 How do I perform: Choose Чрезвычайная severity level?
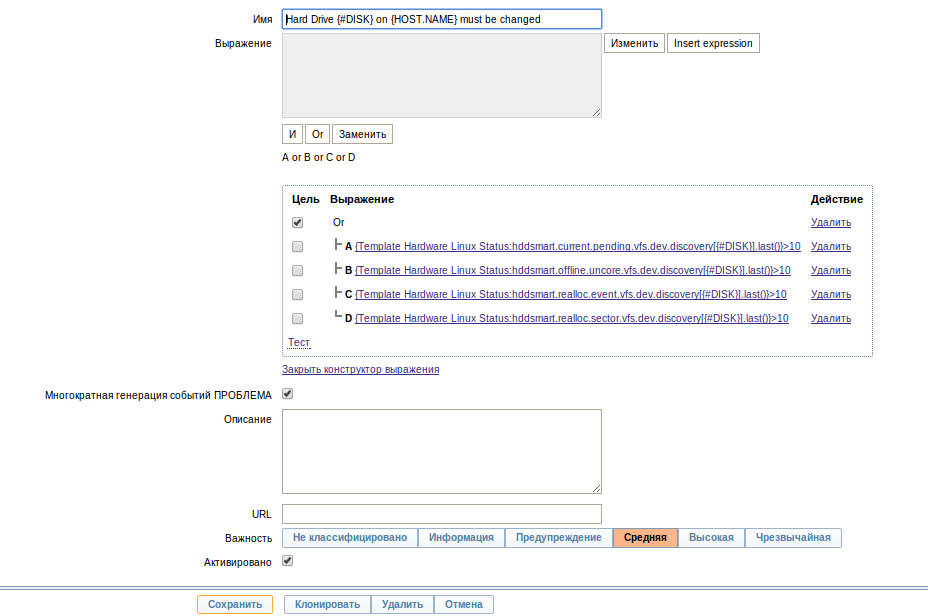pos(793,538)
